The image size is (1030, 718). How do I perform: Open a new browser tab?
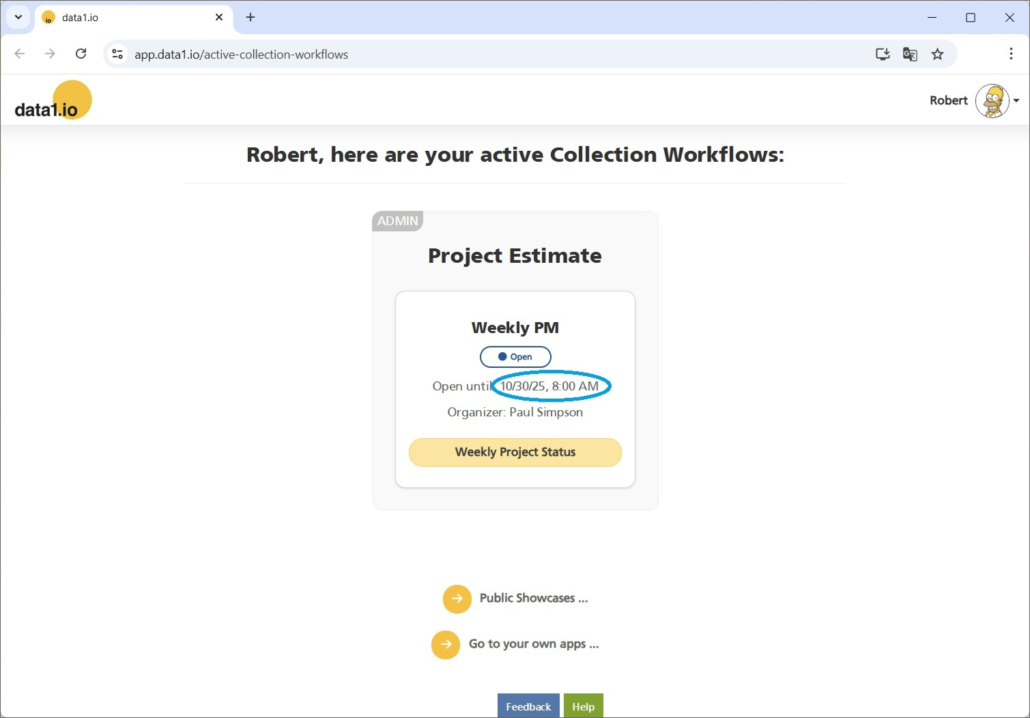coord(250,17)
